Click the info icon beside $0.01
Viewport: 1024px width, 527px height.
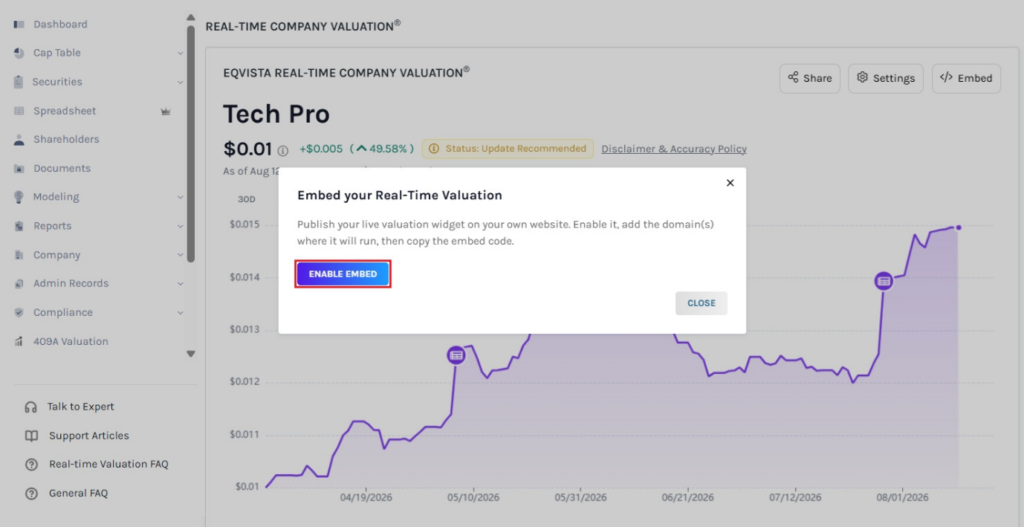283,151
